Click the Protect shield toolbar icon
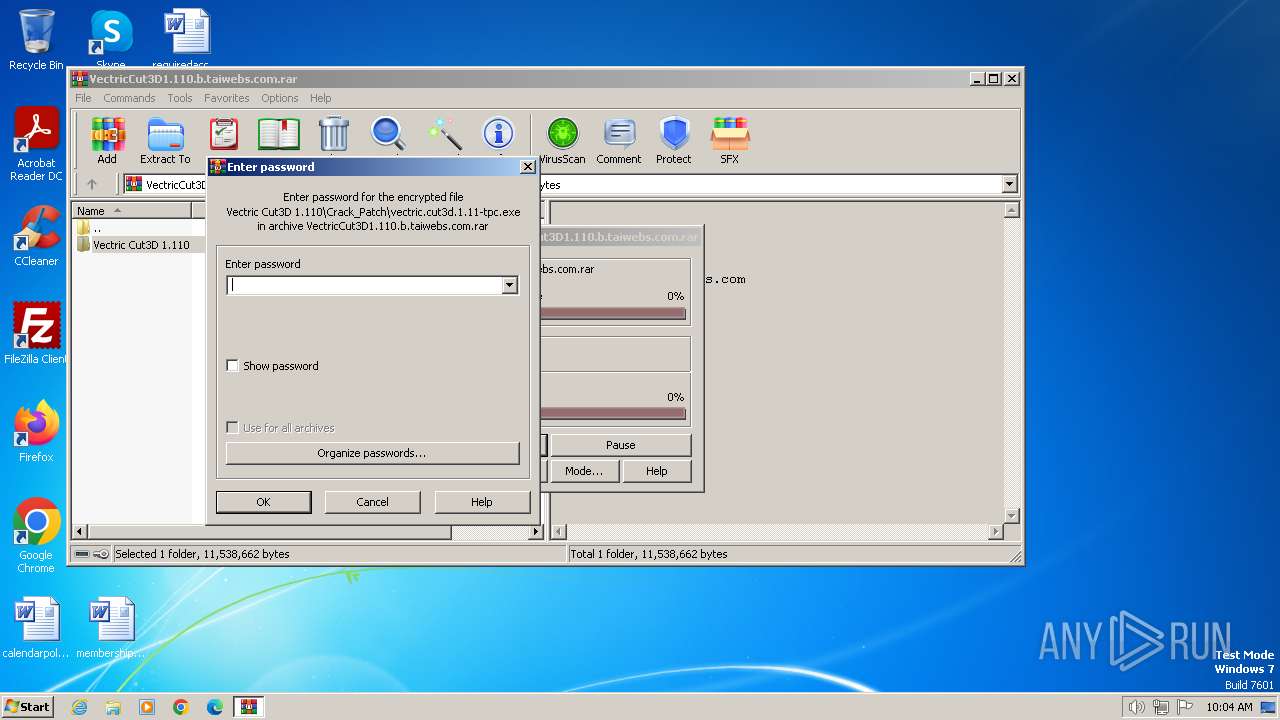Viewport: 1280px width, 720px height. [674, 140]
